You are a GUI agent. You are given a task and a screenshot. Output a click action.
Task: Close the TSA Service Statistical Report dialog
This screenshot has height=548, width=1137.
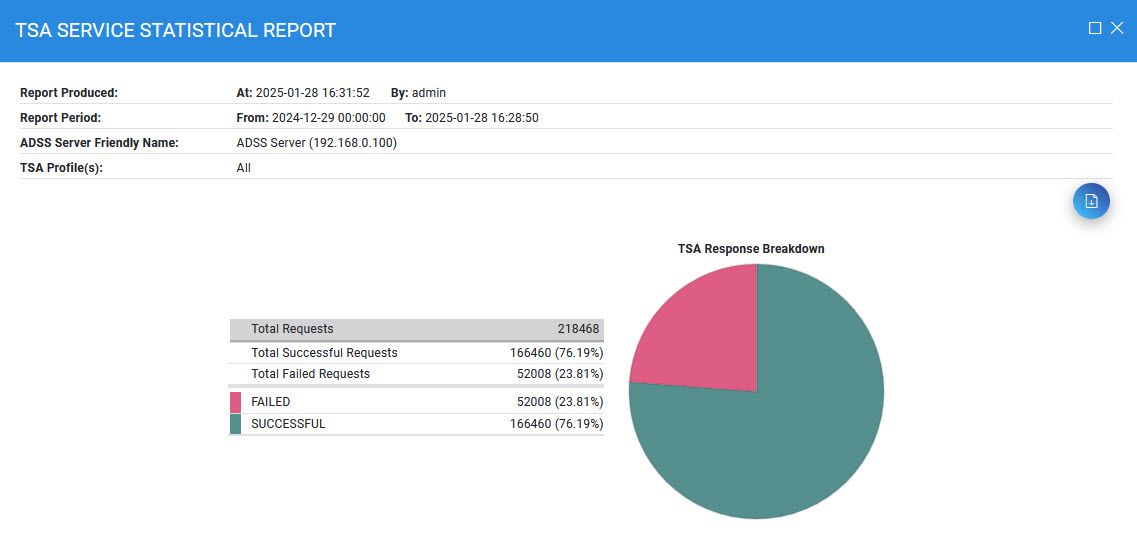(x=1117, y=28)
